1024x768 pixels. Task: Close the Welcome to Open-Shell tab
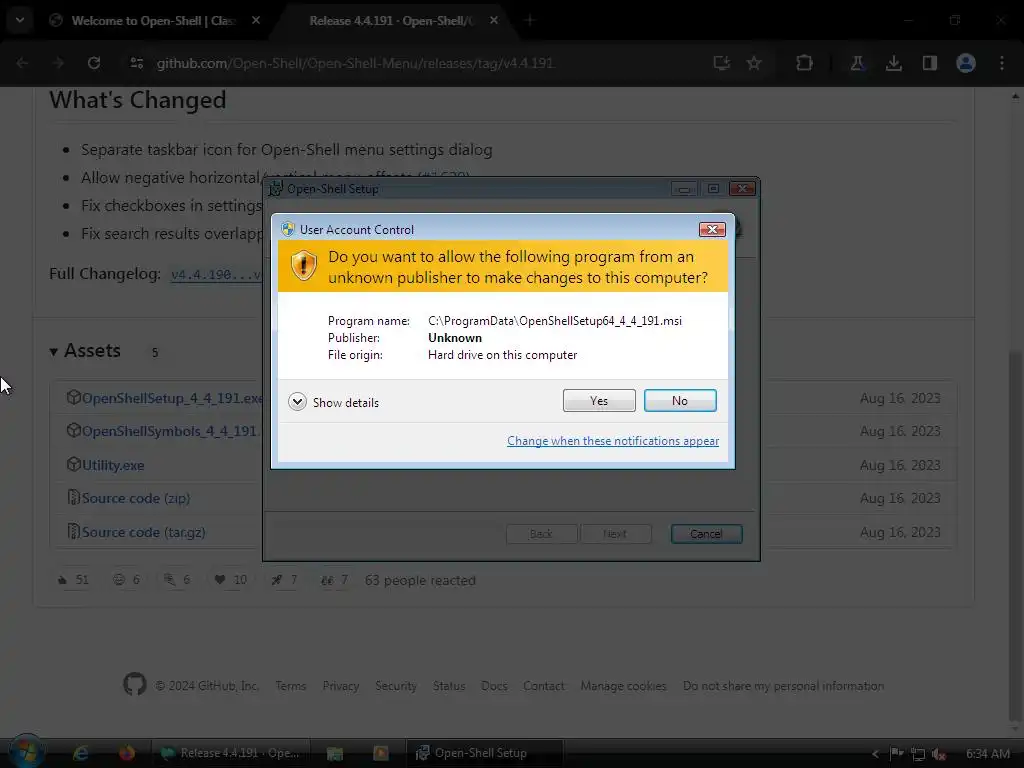tap(256, 20)
